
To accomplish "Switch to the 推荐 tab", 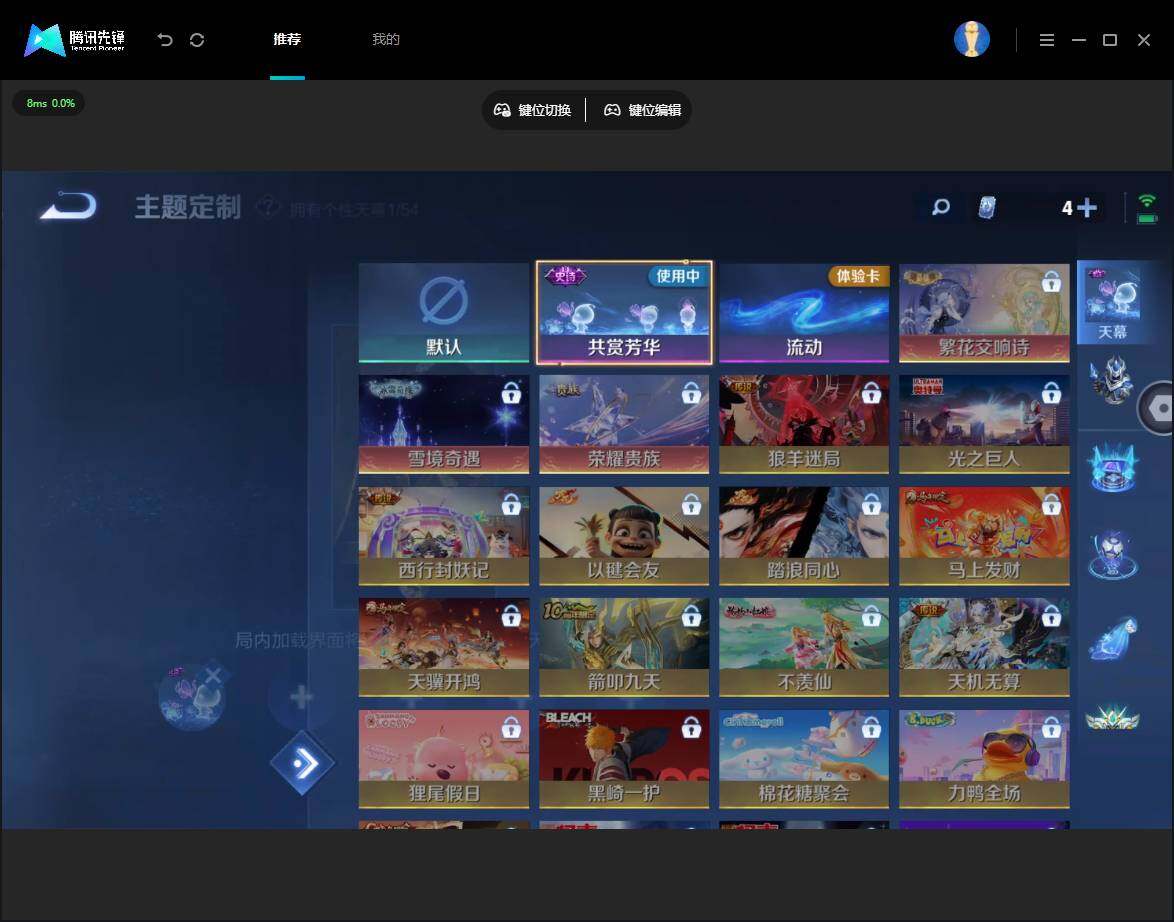I will tap(287, 39).
